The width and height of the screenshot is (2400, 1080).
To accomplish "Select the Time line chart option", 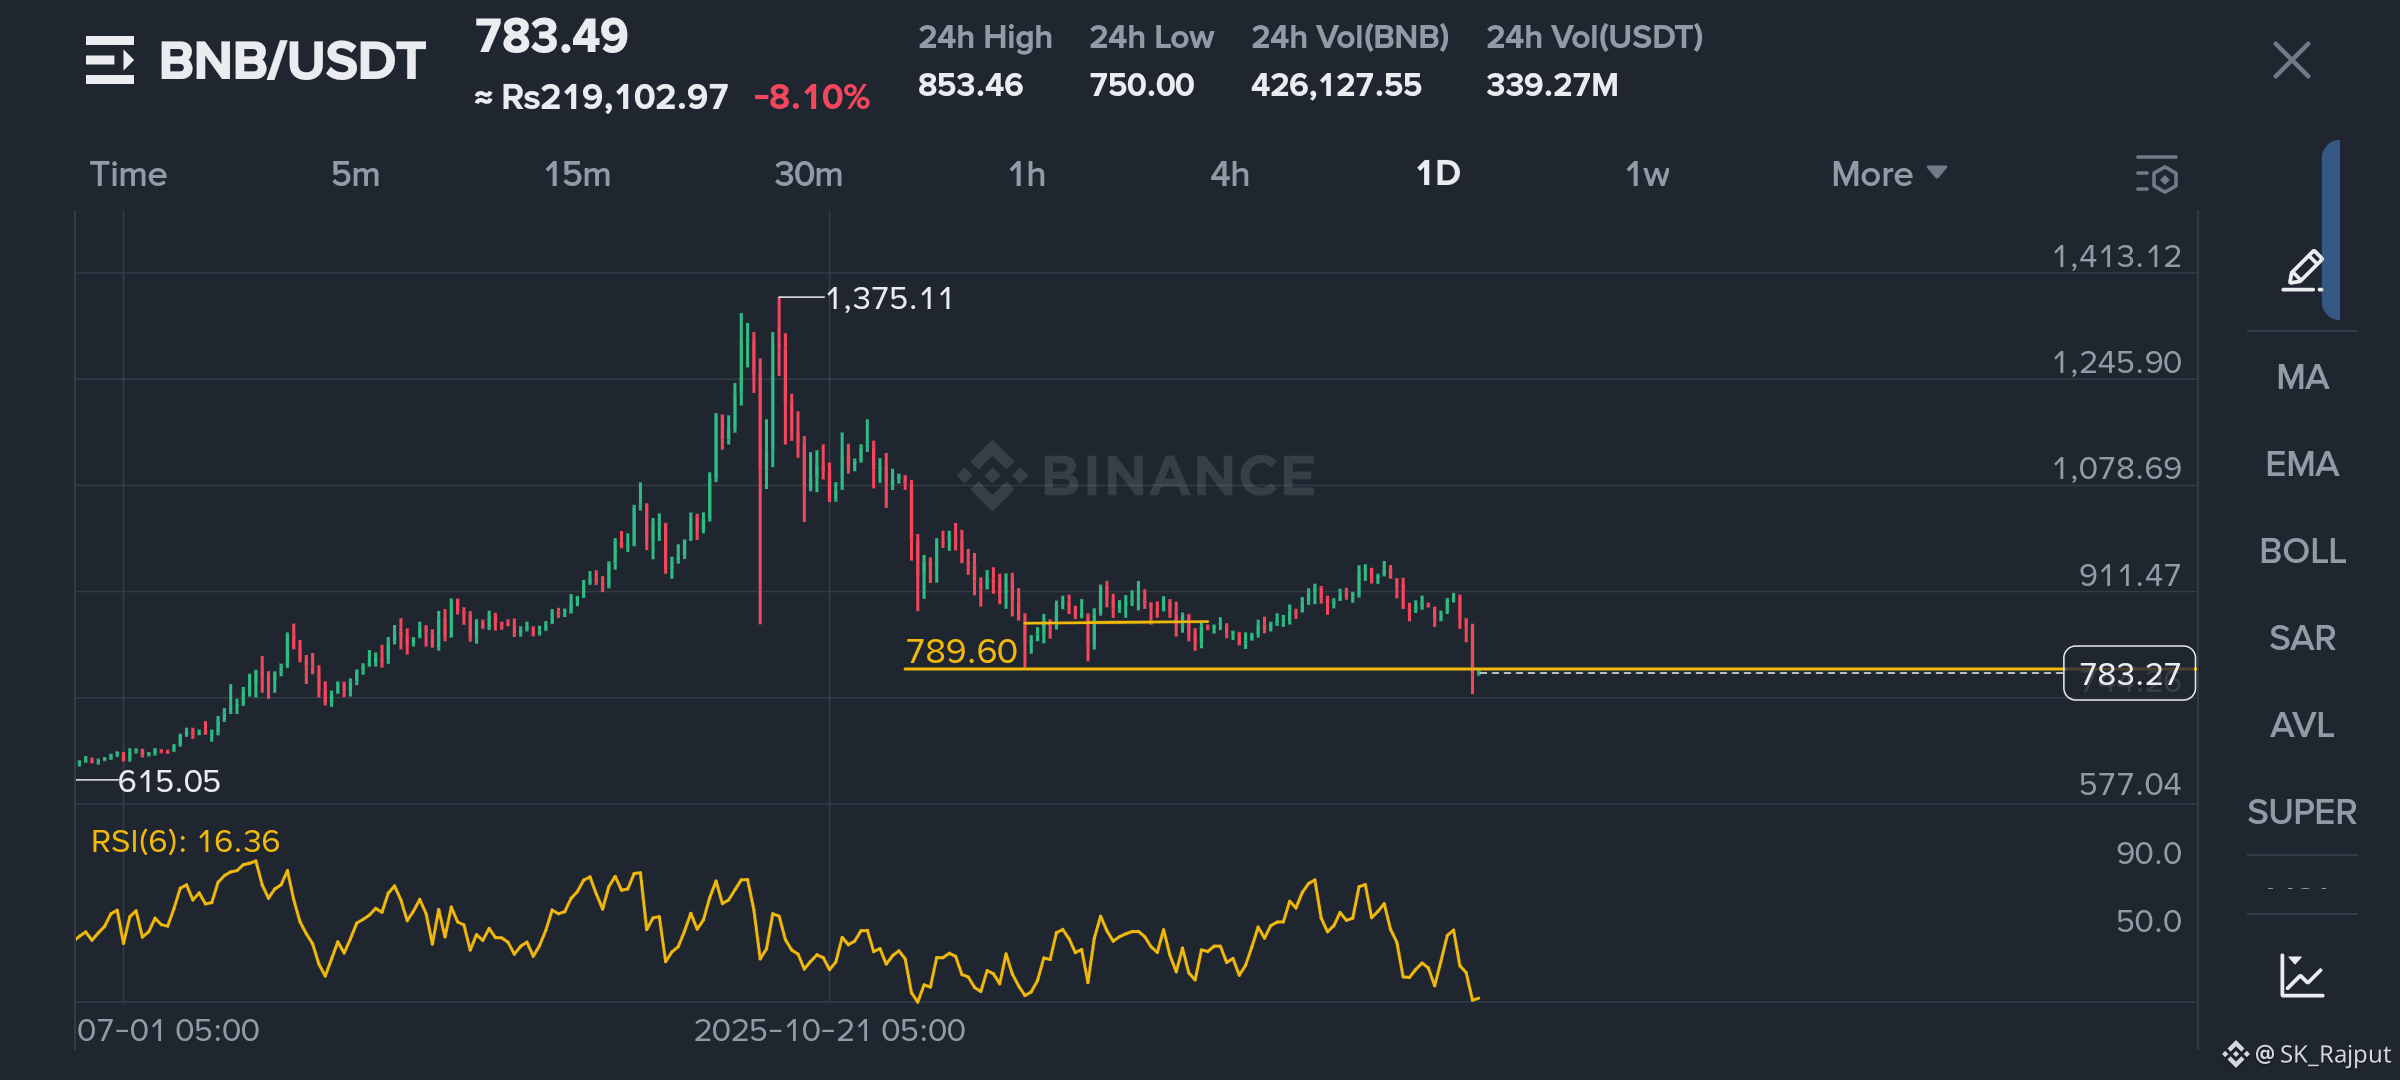I will (128, 174).
